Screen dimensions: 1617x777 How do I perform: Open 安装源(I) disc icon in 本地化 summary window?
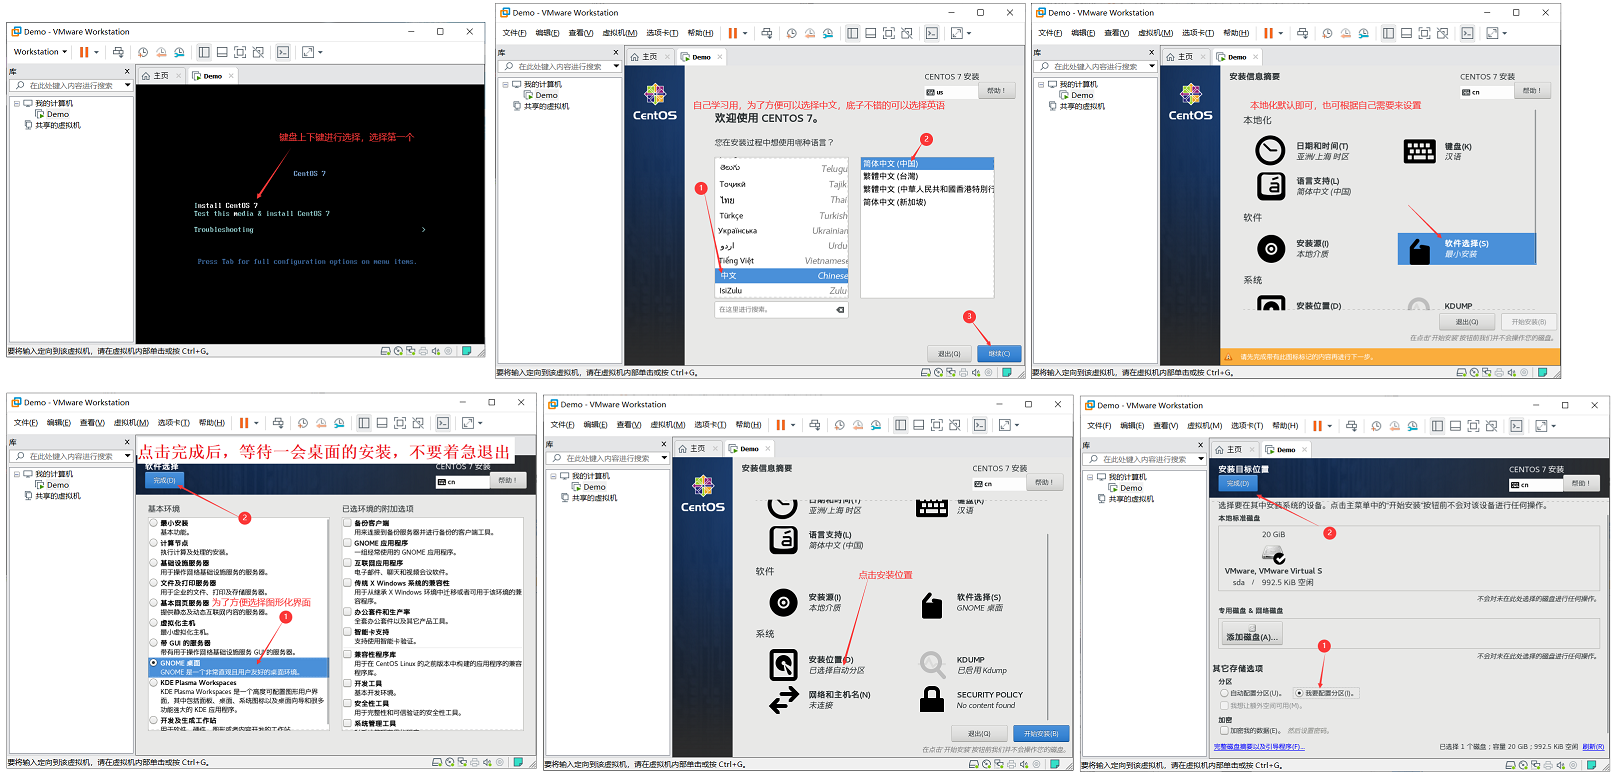tap(1270, 248)
